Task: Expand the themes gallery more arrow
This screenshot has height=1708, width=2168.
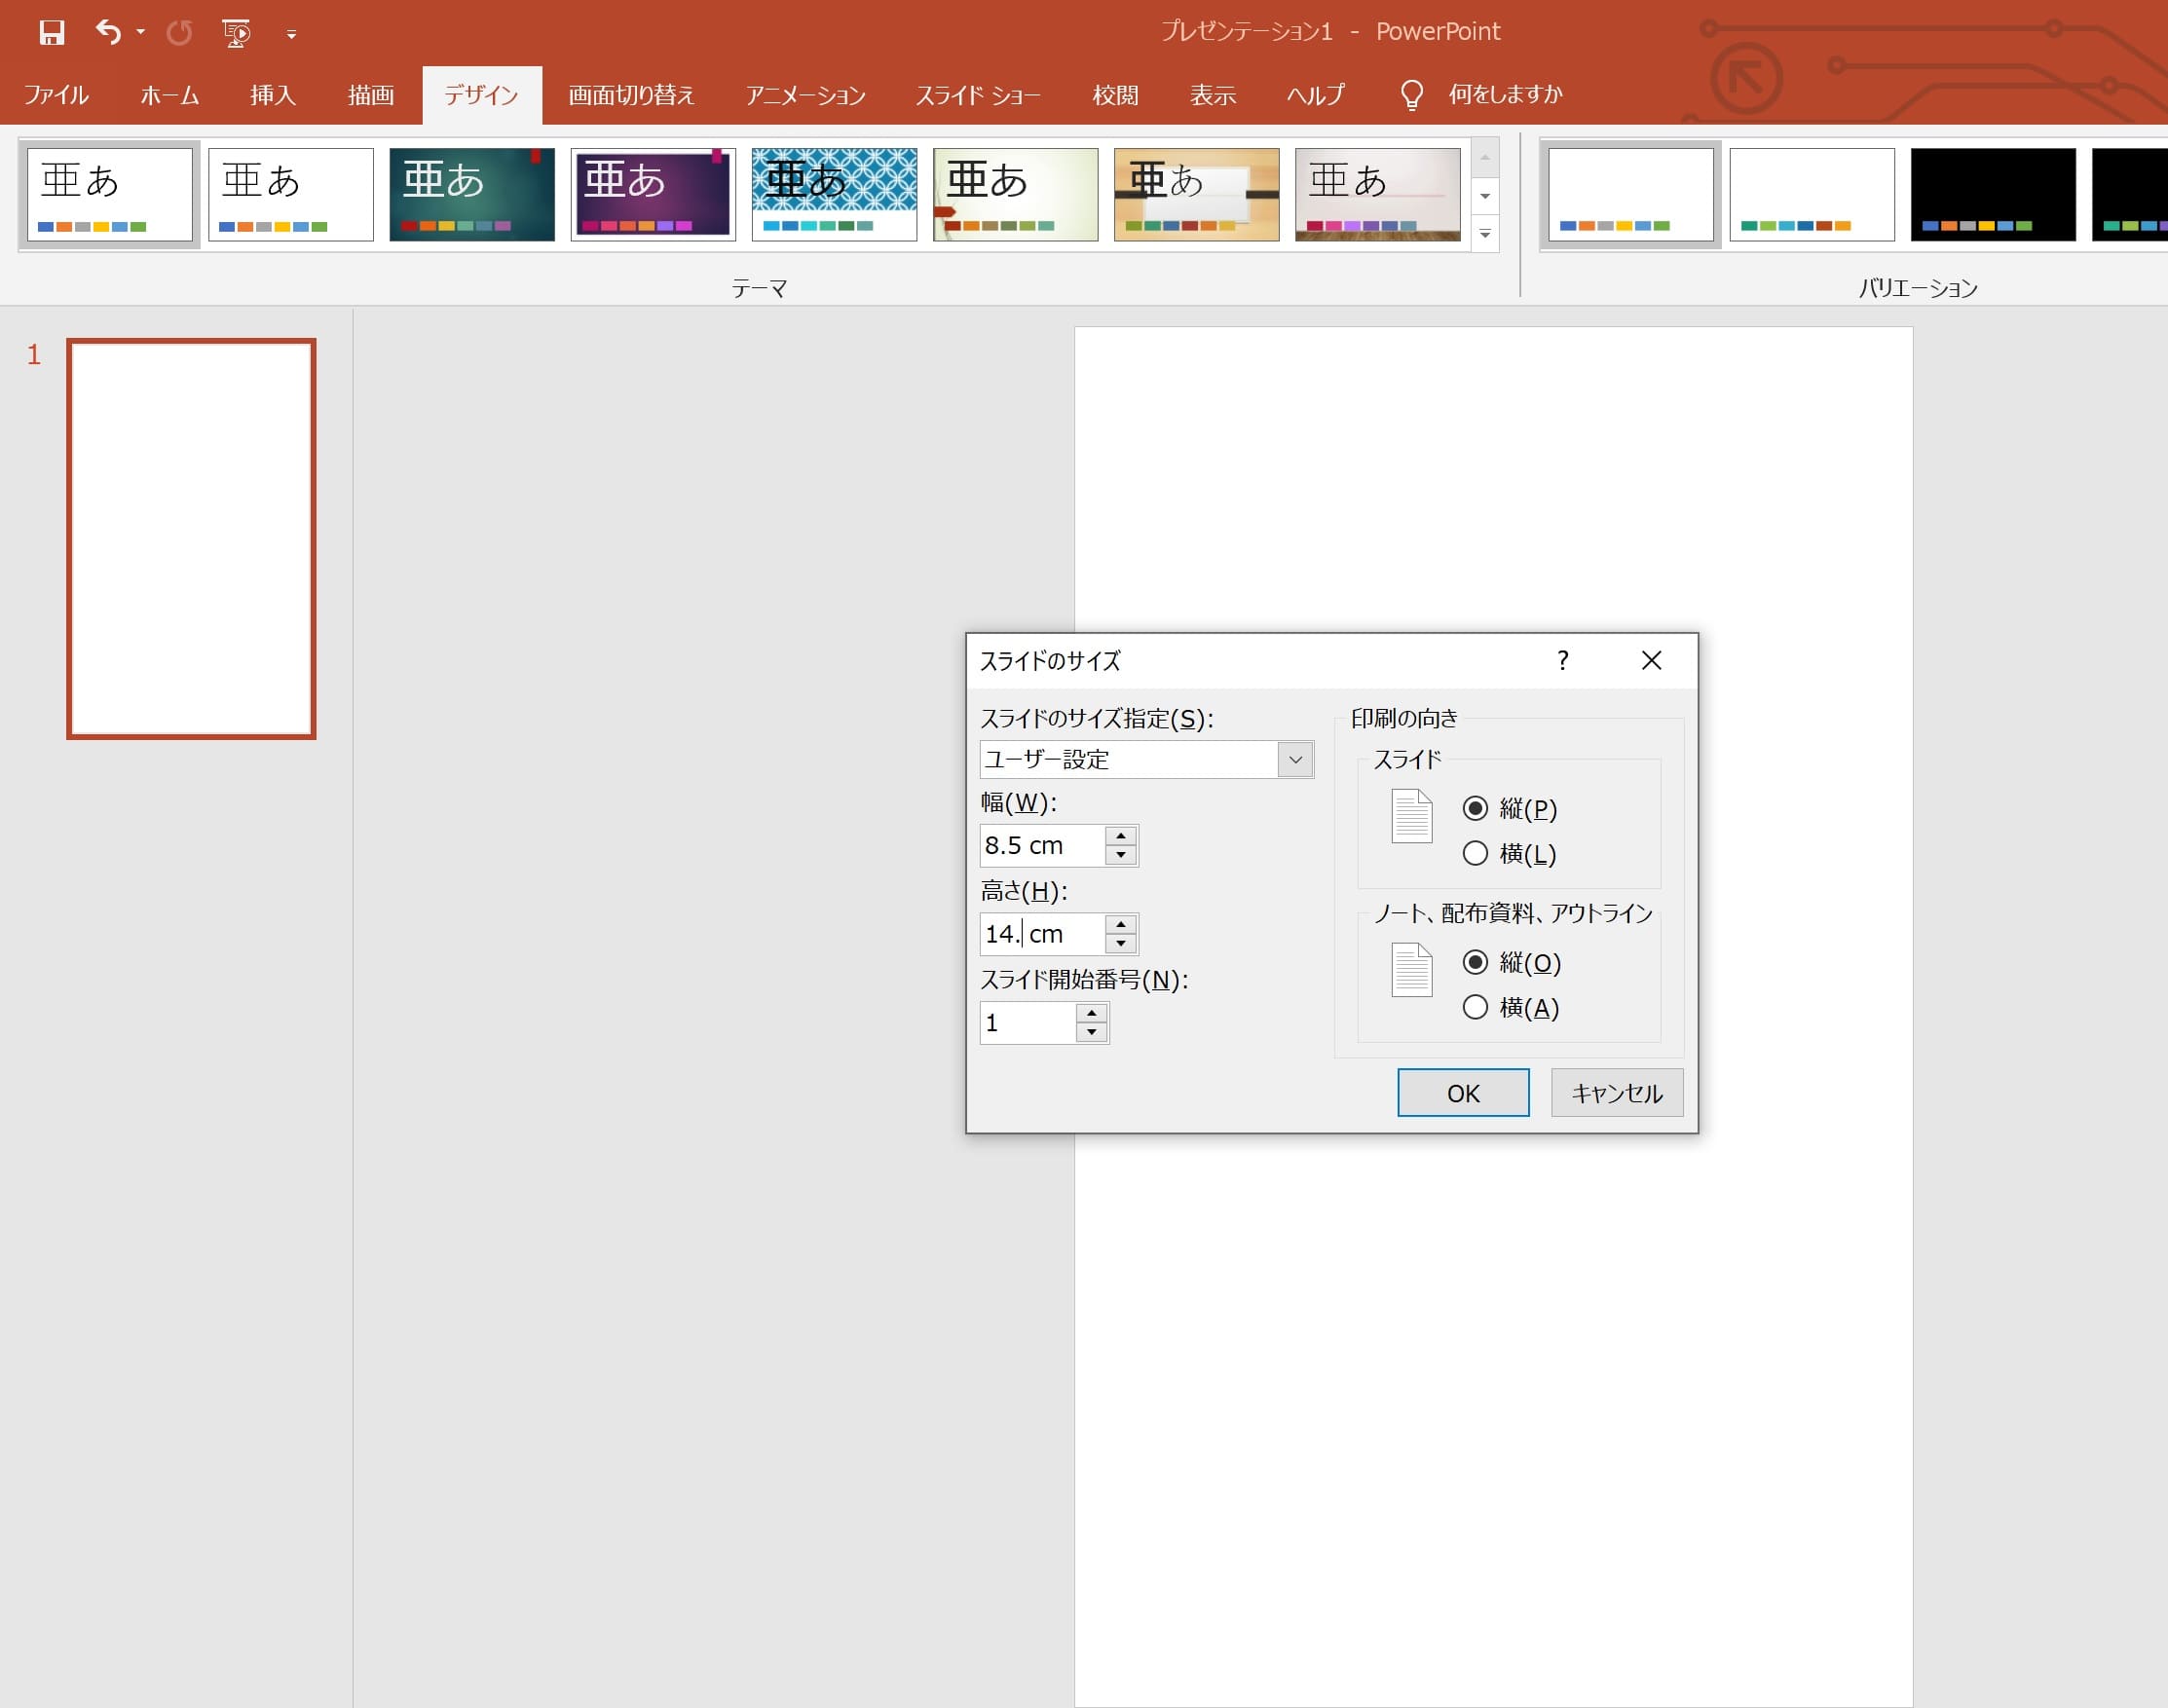Action: (1485, 234)
